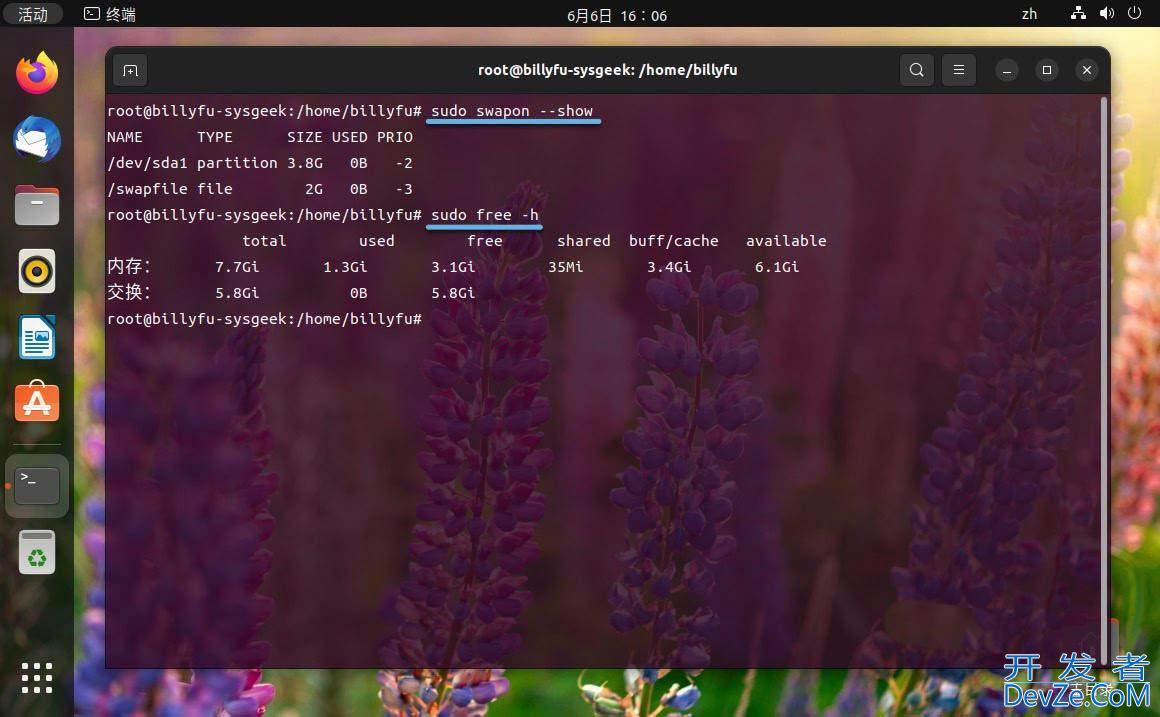The width and height of the screenshot is (1160, 717).
Task: Launch Thunderbird mail from the dock
Action: [37, 139]
